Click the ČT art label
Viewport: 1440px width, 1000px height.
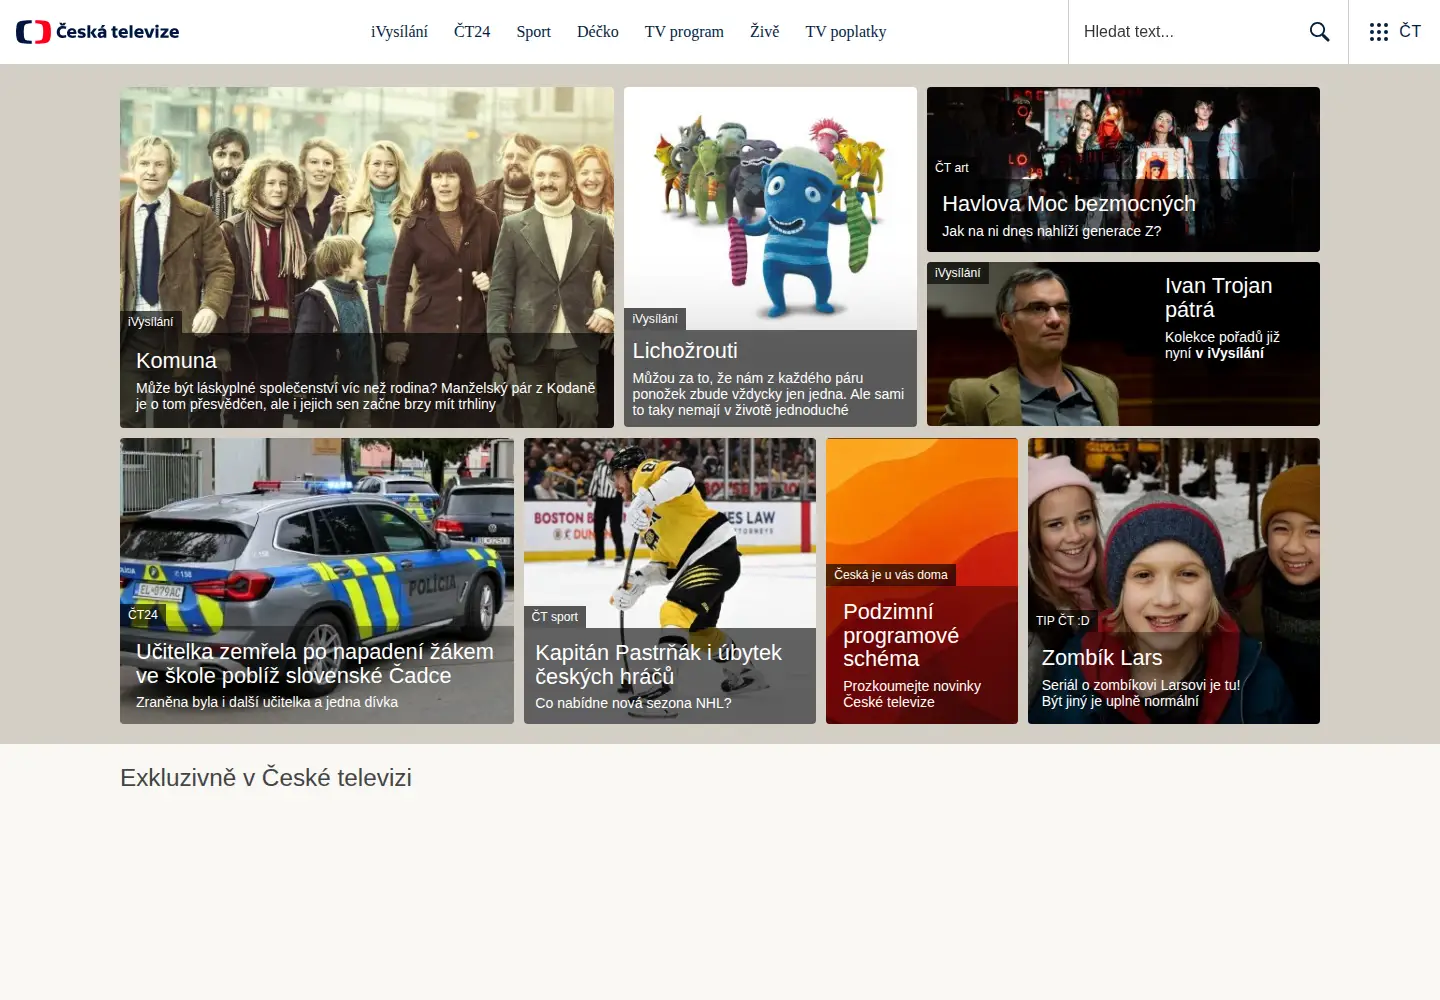point(952,168)
